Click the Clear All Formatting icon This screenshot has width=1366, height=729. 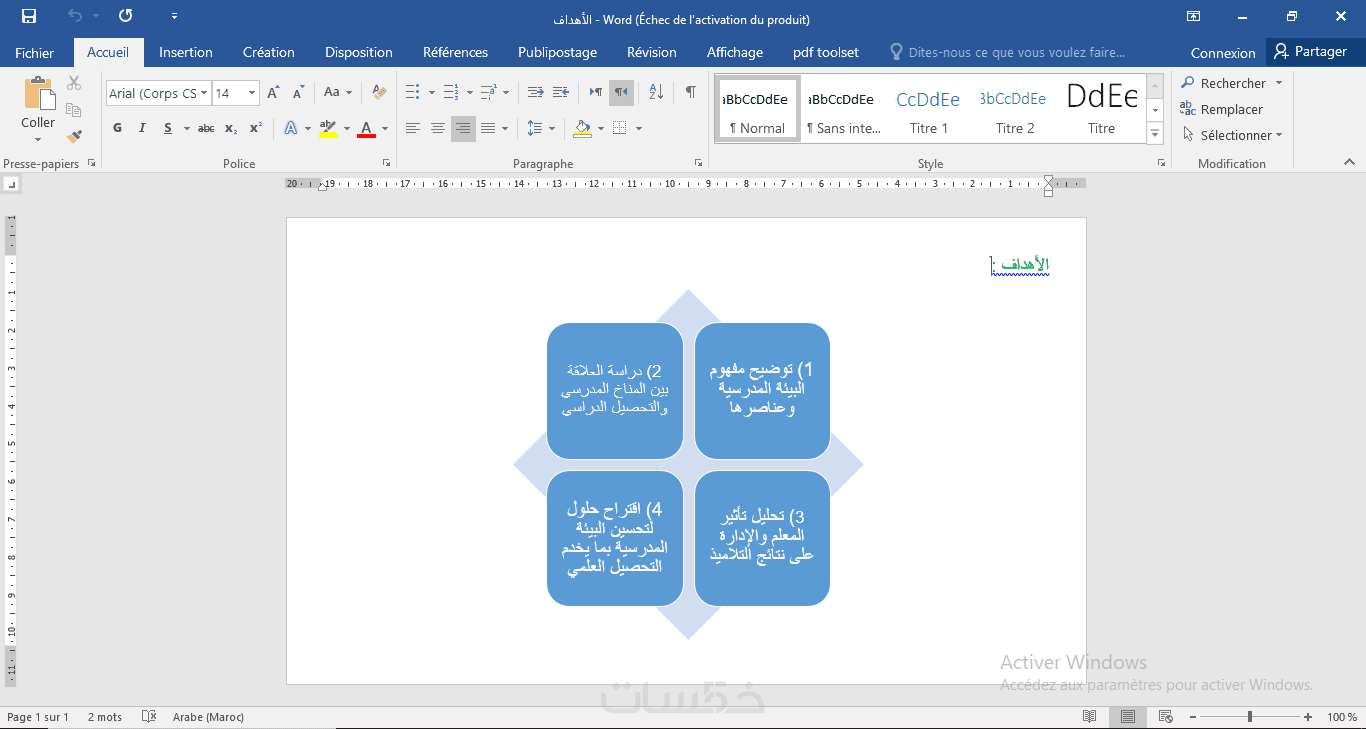pos(379,92)
